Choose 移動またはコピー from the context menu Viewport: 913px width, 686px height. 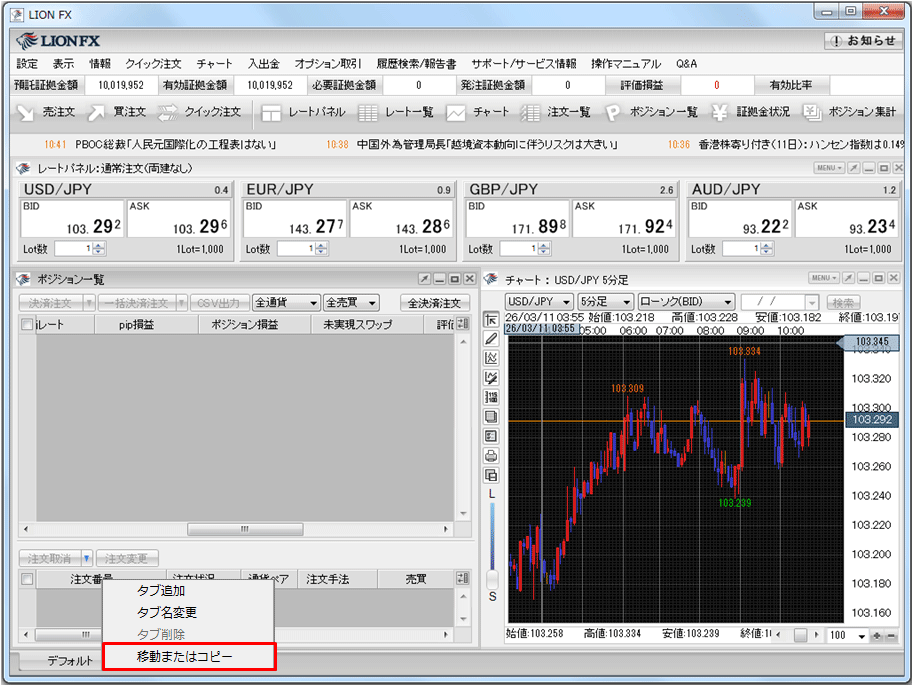(188, 656)
